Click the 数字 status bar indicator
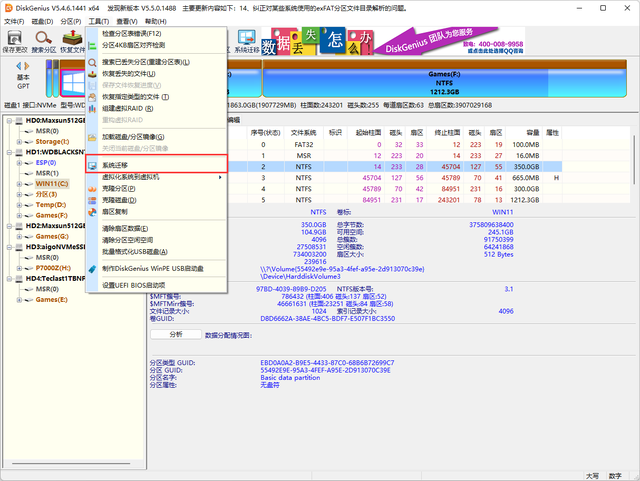Viewport: 640px width, 481px height. point(615,476)
